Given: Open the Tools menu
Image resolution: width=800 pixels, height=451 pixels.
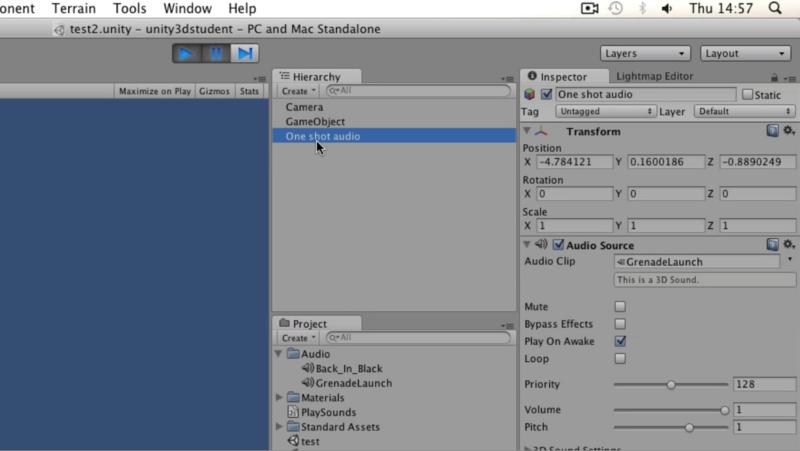Looking at the screenshot, I should [130, 9].
